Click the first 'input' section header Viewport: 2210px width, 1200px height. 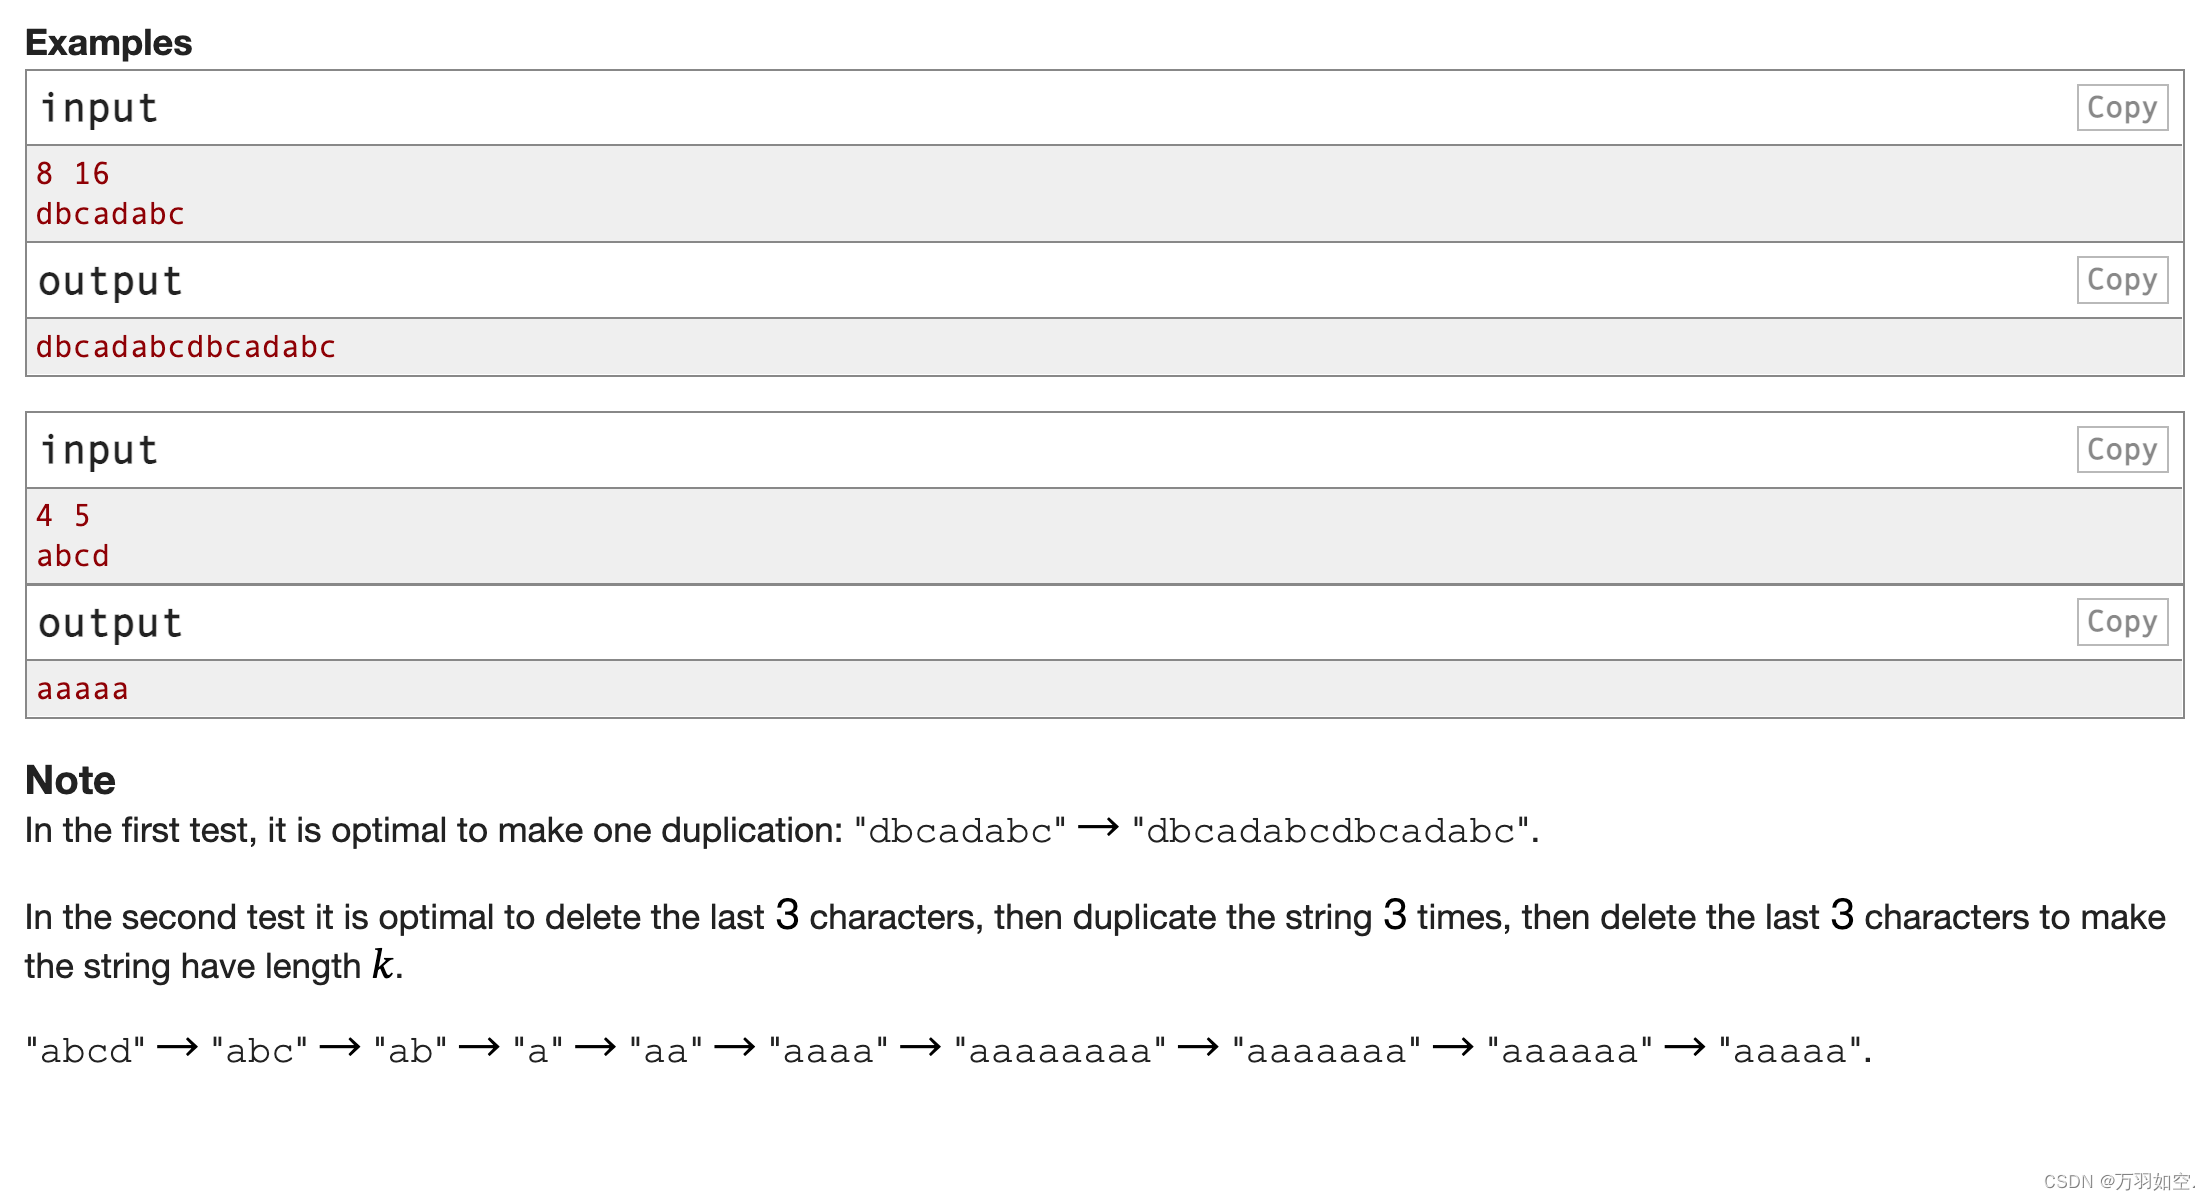point(99,108)
